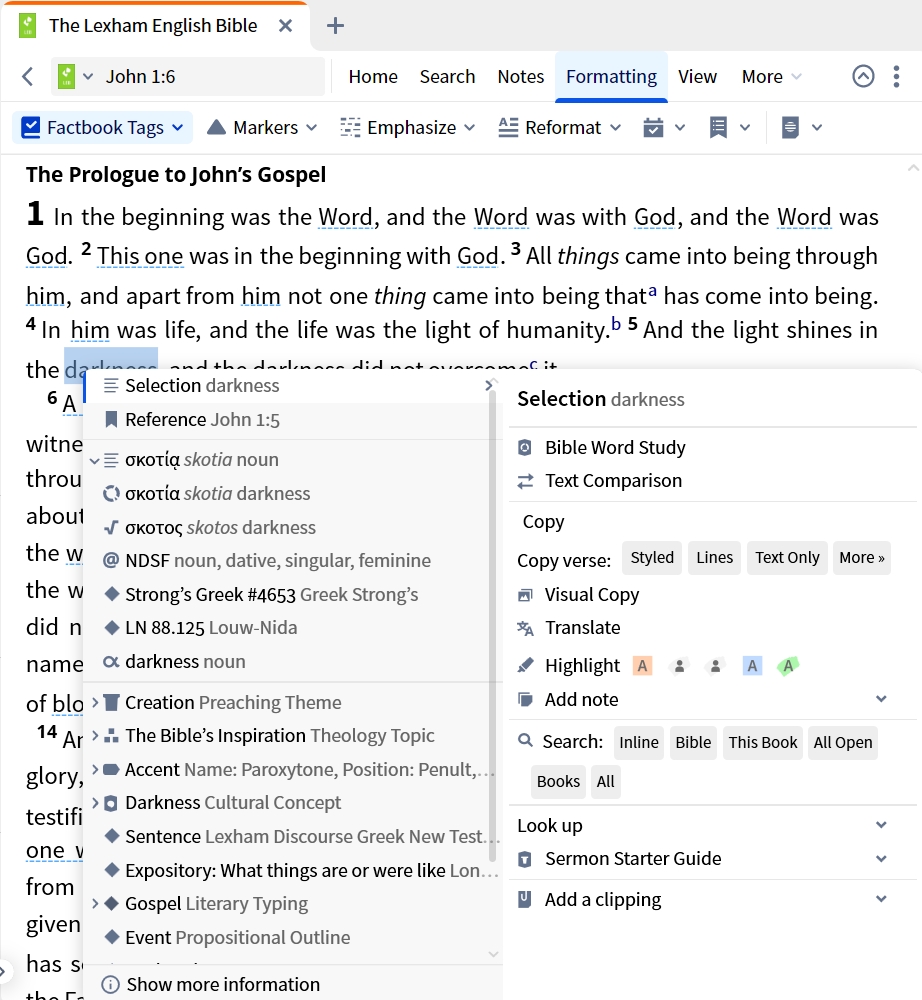The height and width of the screenshot is (1000, 922).
Task: Apply the blue A highlight style
Action: pyautogui.click(x=752, y=666)
